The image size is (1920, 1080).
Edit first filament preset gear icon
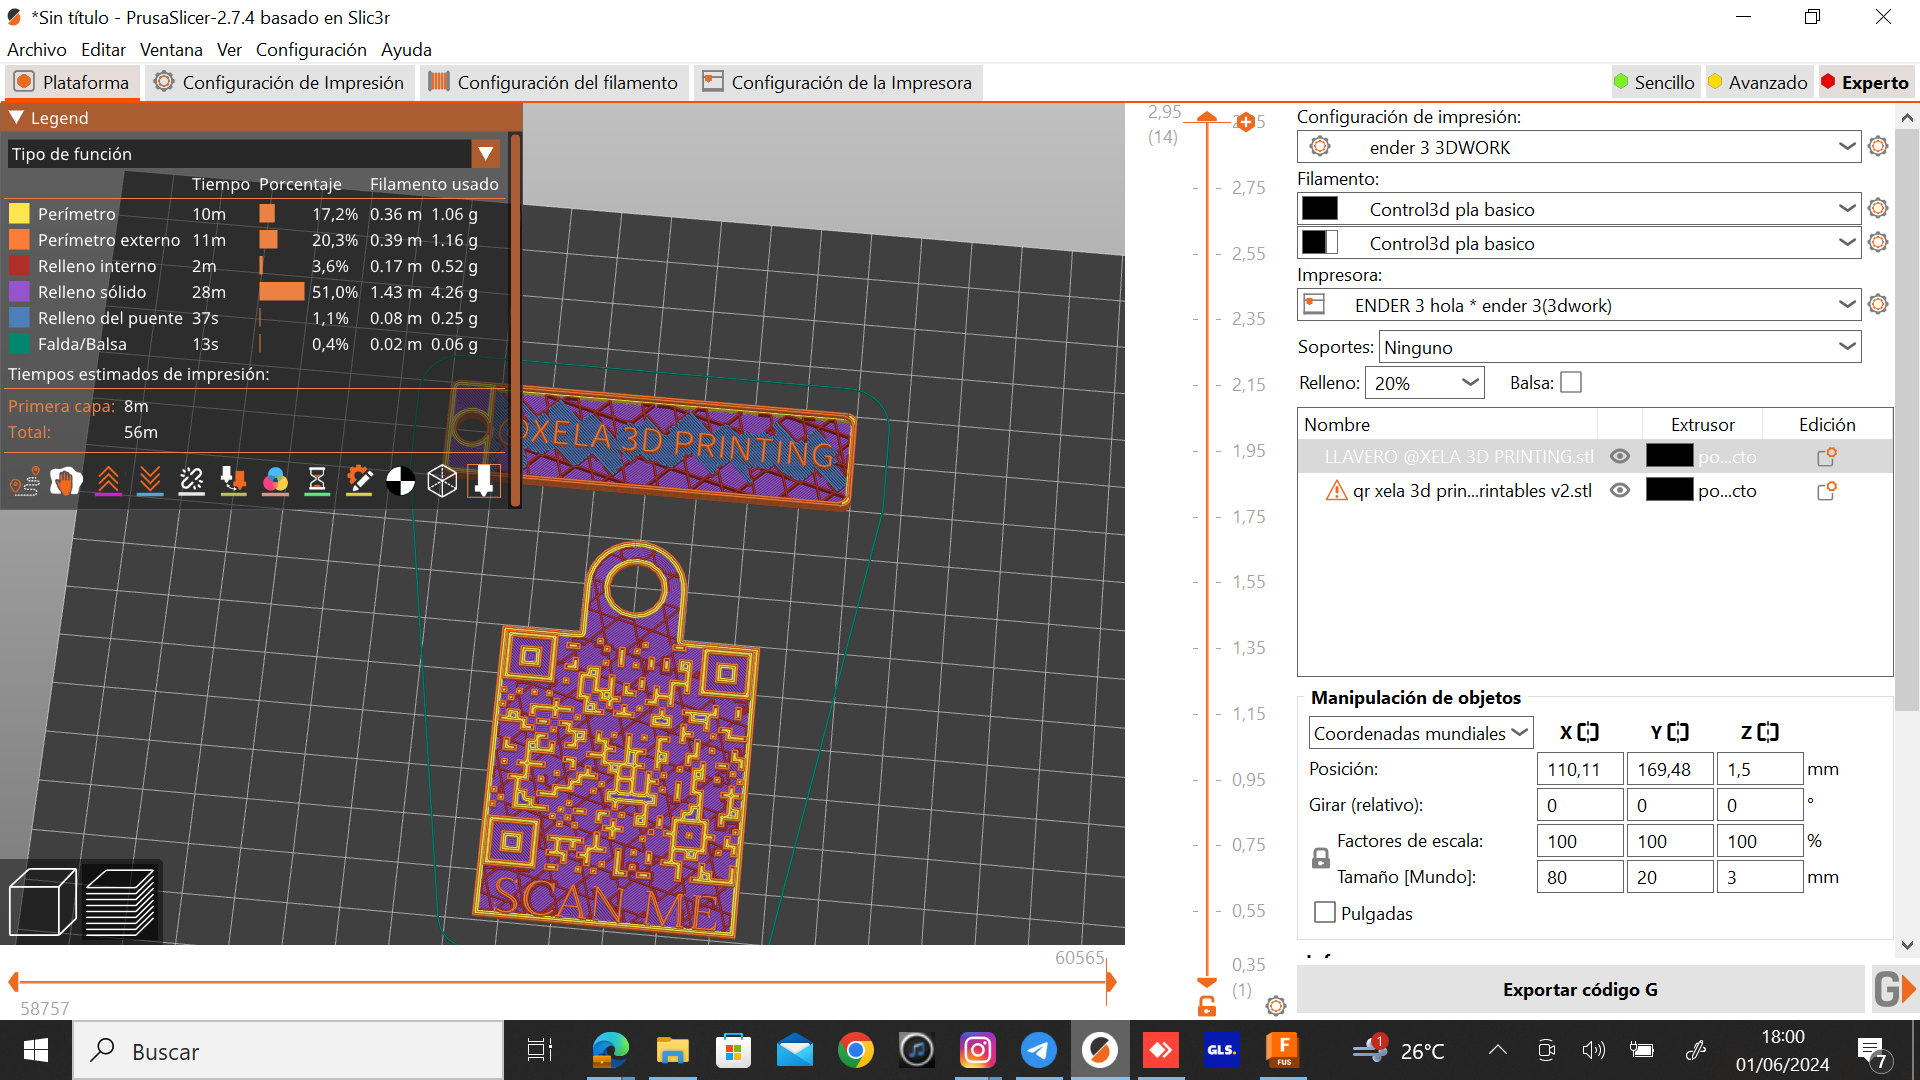click(x=1878, y=209)
